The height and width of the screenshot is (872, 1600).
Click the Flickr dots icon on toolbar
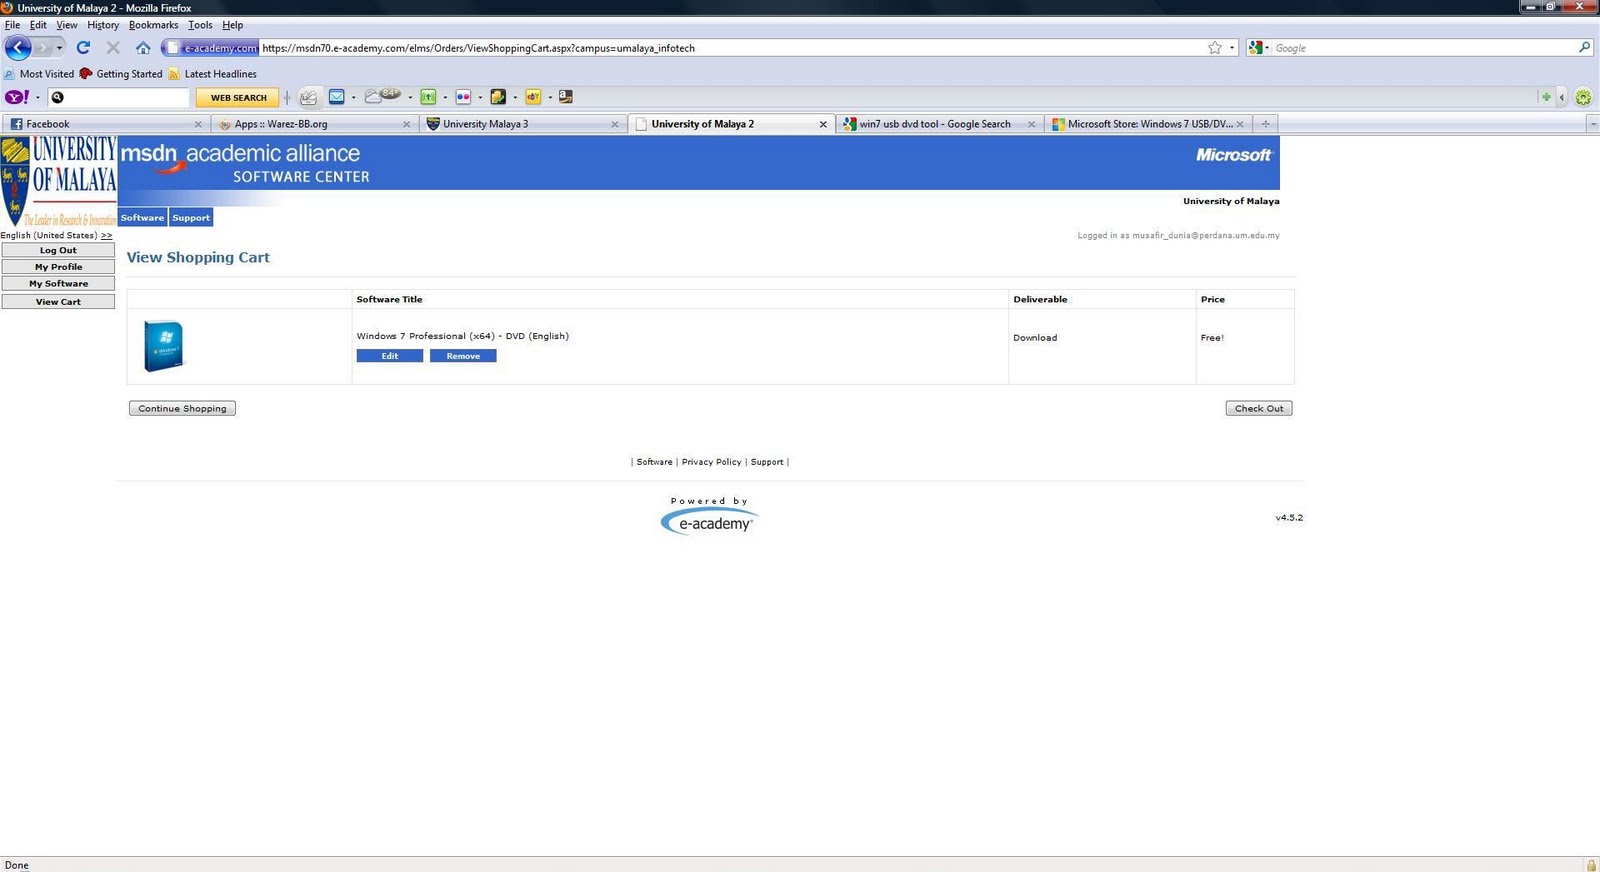tap(463, 97)
